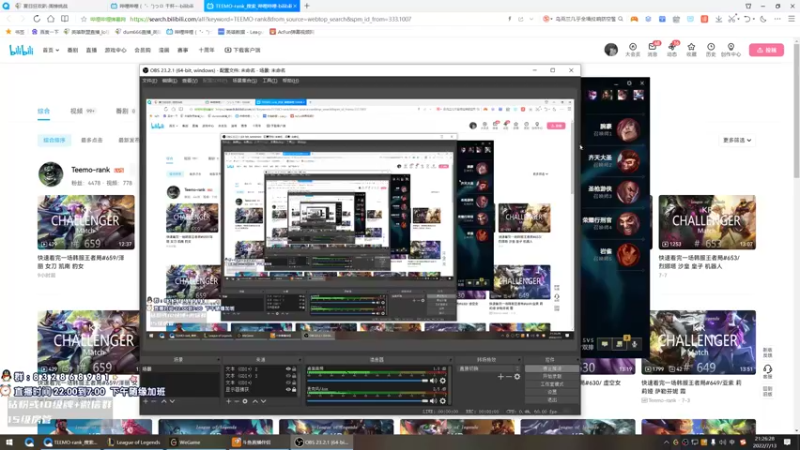
Task: Add a scene transition with plus icon
Action: 501,377
